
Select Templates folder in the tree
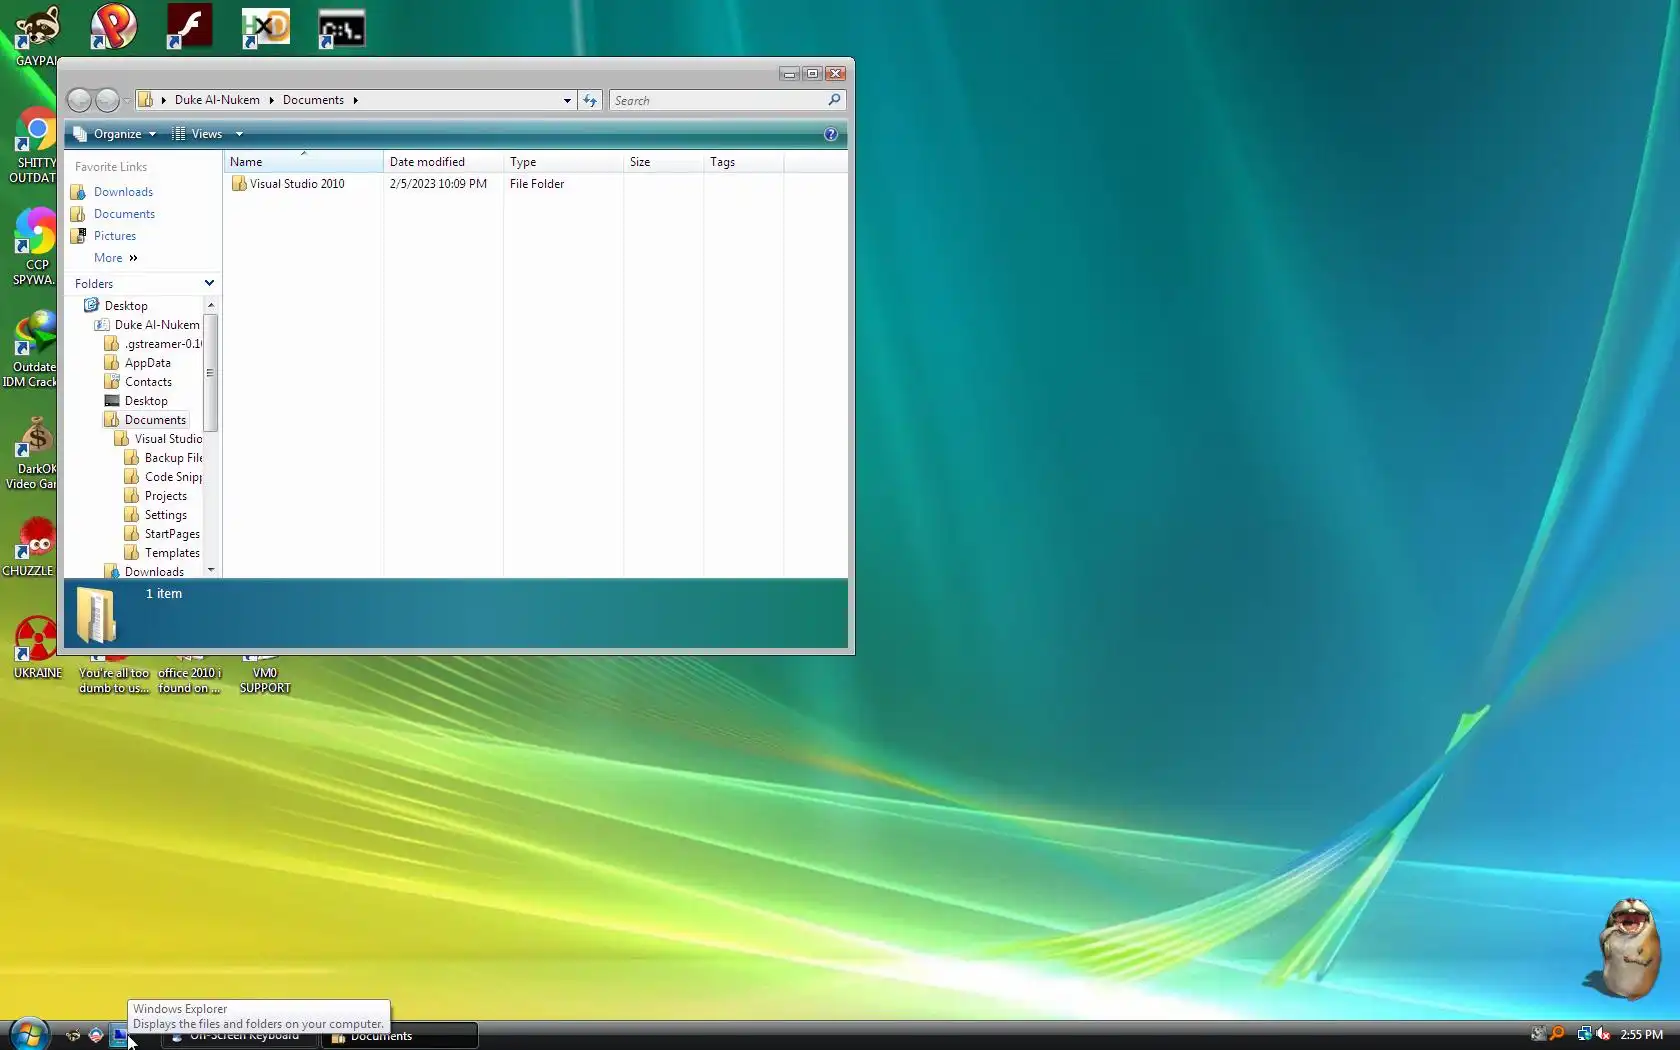tap(172, 553)
